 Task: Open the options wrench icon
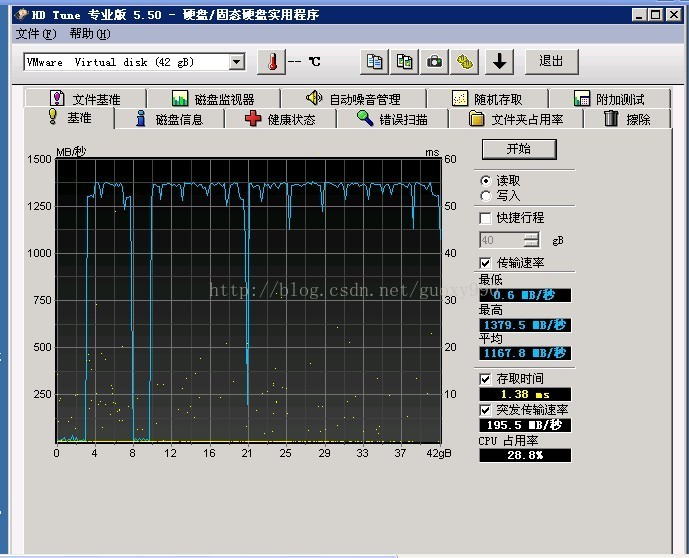pos(464,62)
